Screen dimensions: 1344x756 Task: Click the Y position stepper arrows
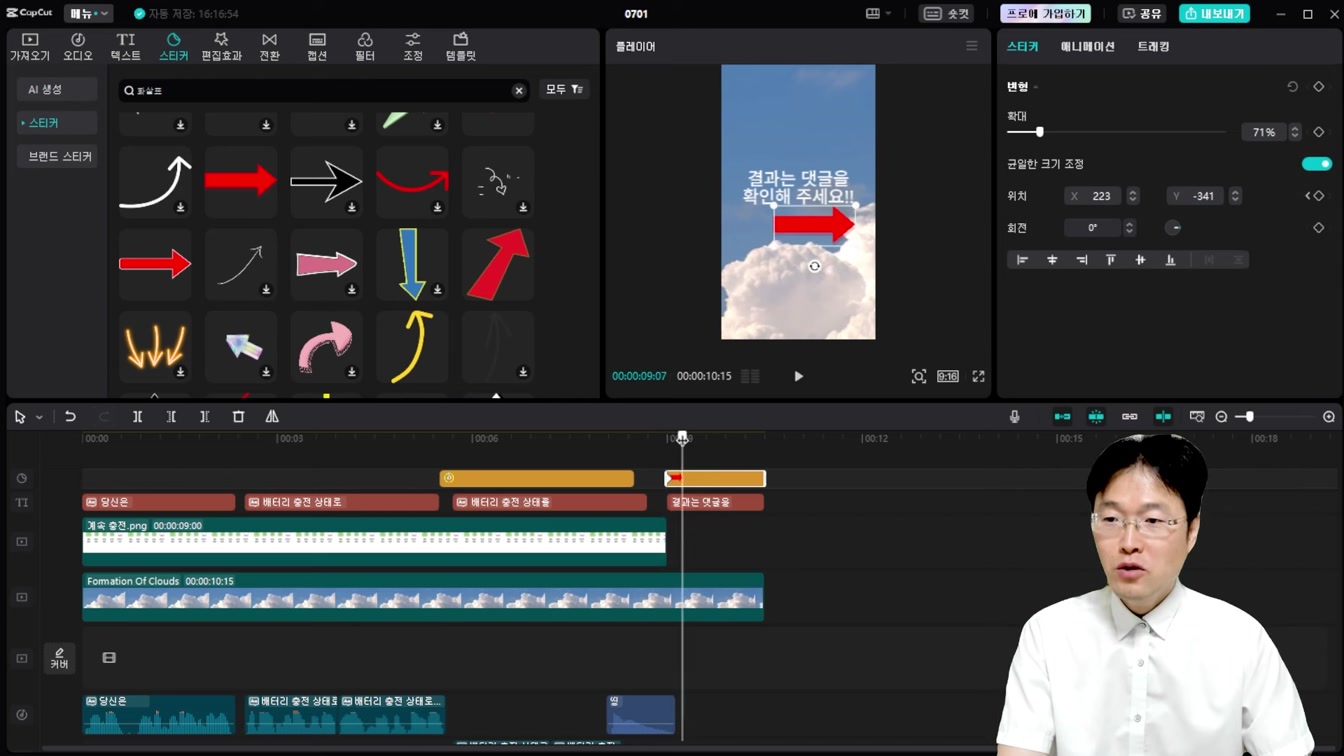coord(1235,196)
